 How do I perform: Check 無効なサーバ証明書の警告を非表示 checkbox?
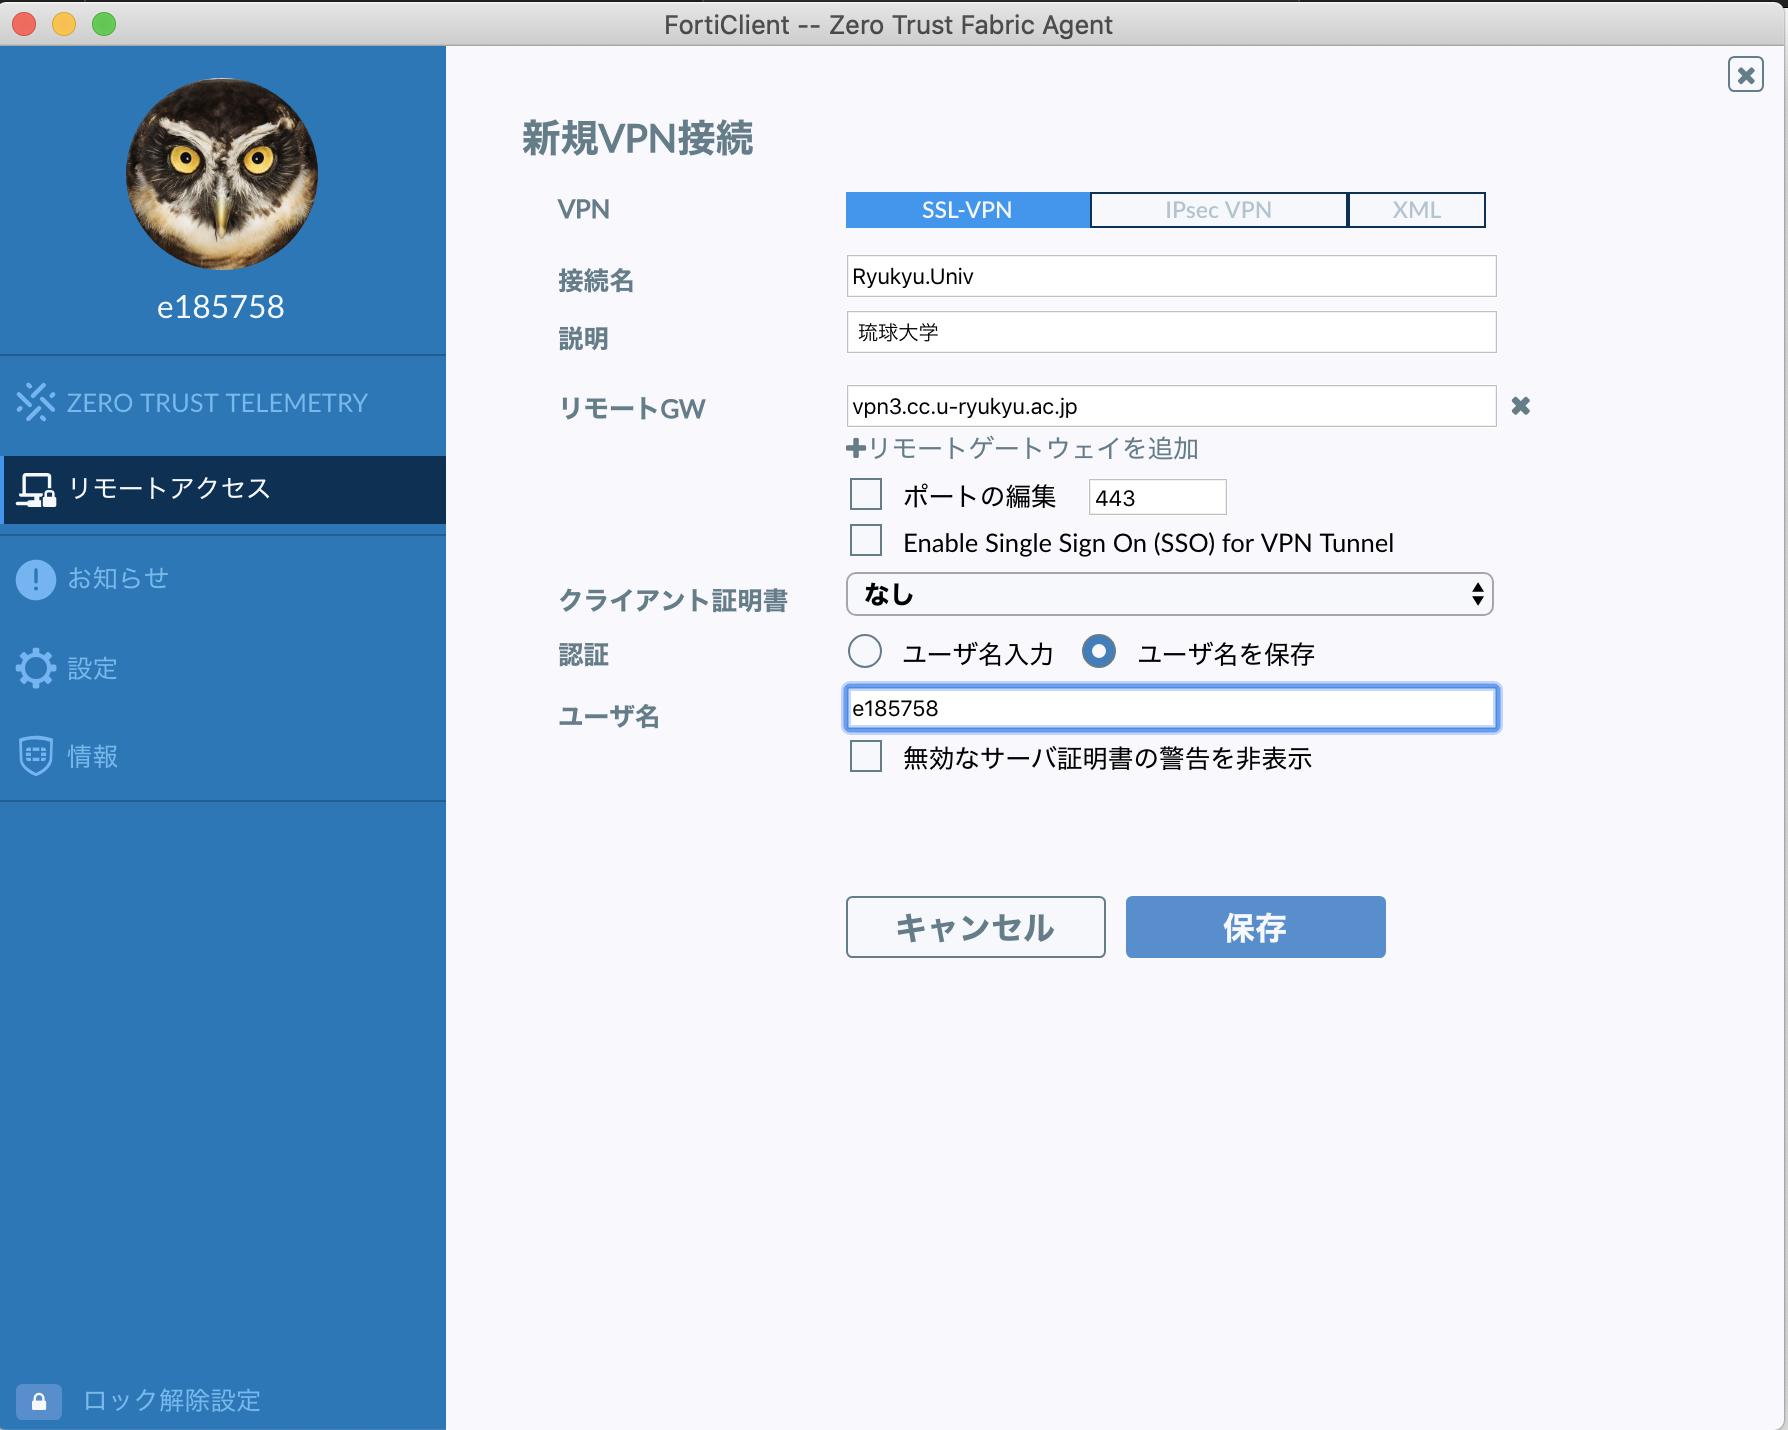click(x=866, y=756)
